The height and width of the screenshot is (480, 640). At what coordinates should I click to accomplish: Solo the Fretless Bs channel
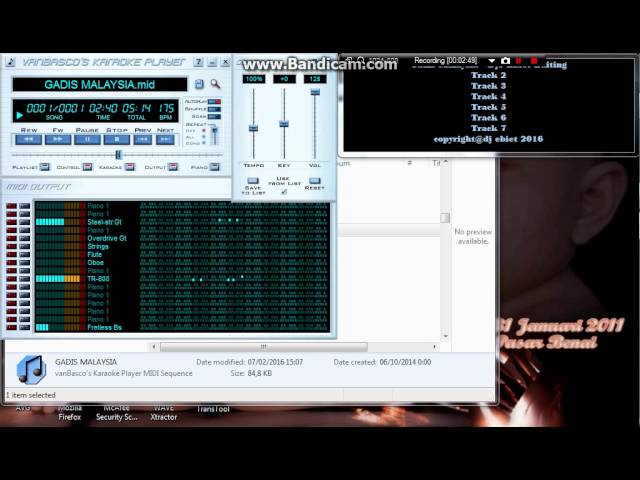point(24,327)
